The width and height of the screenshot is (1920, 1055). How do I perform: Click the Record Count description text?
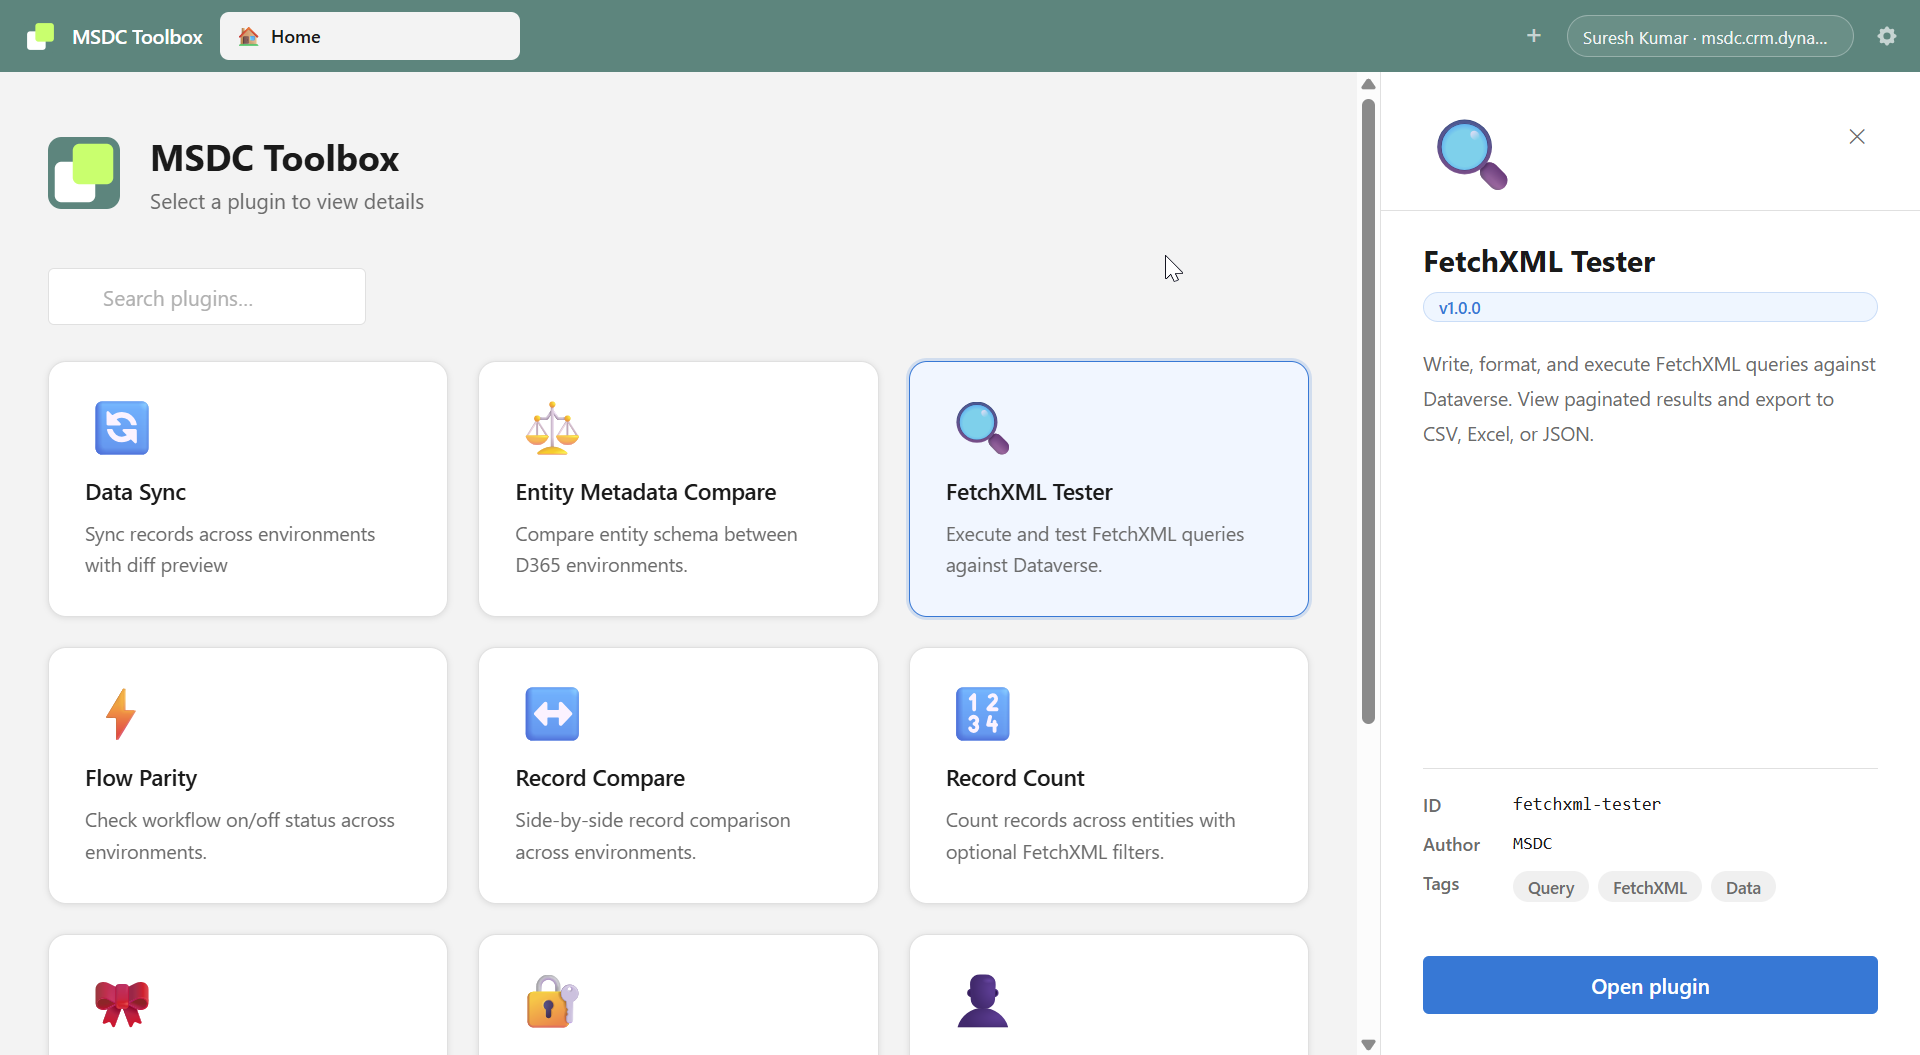1090,836
